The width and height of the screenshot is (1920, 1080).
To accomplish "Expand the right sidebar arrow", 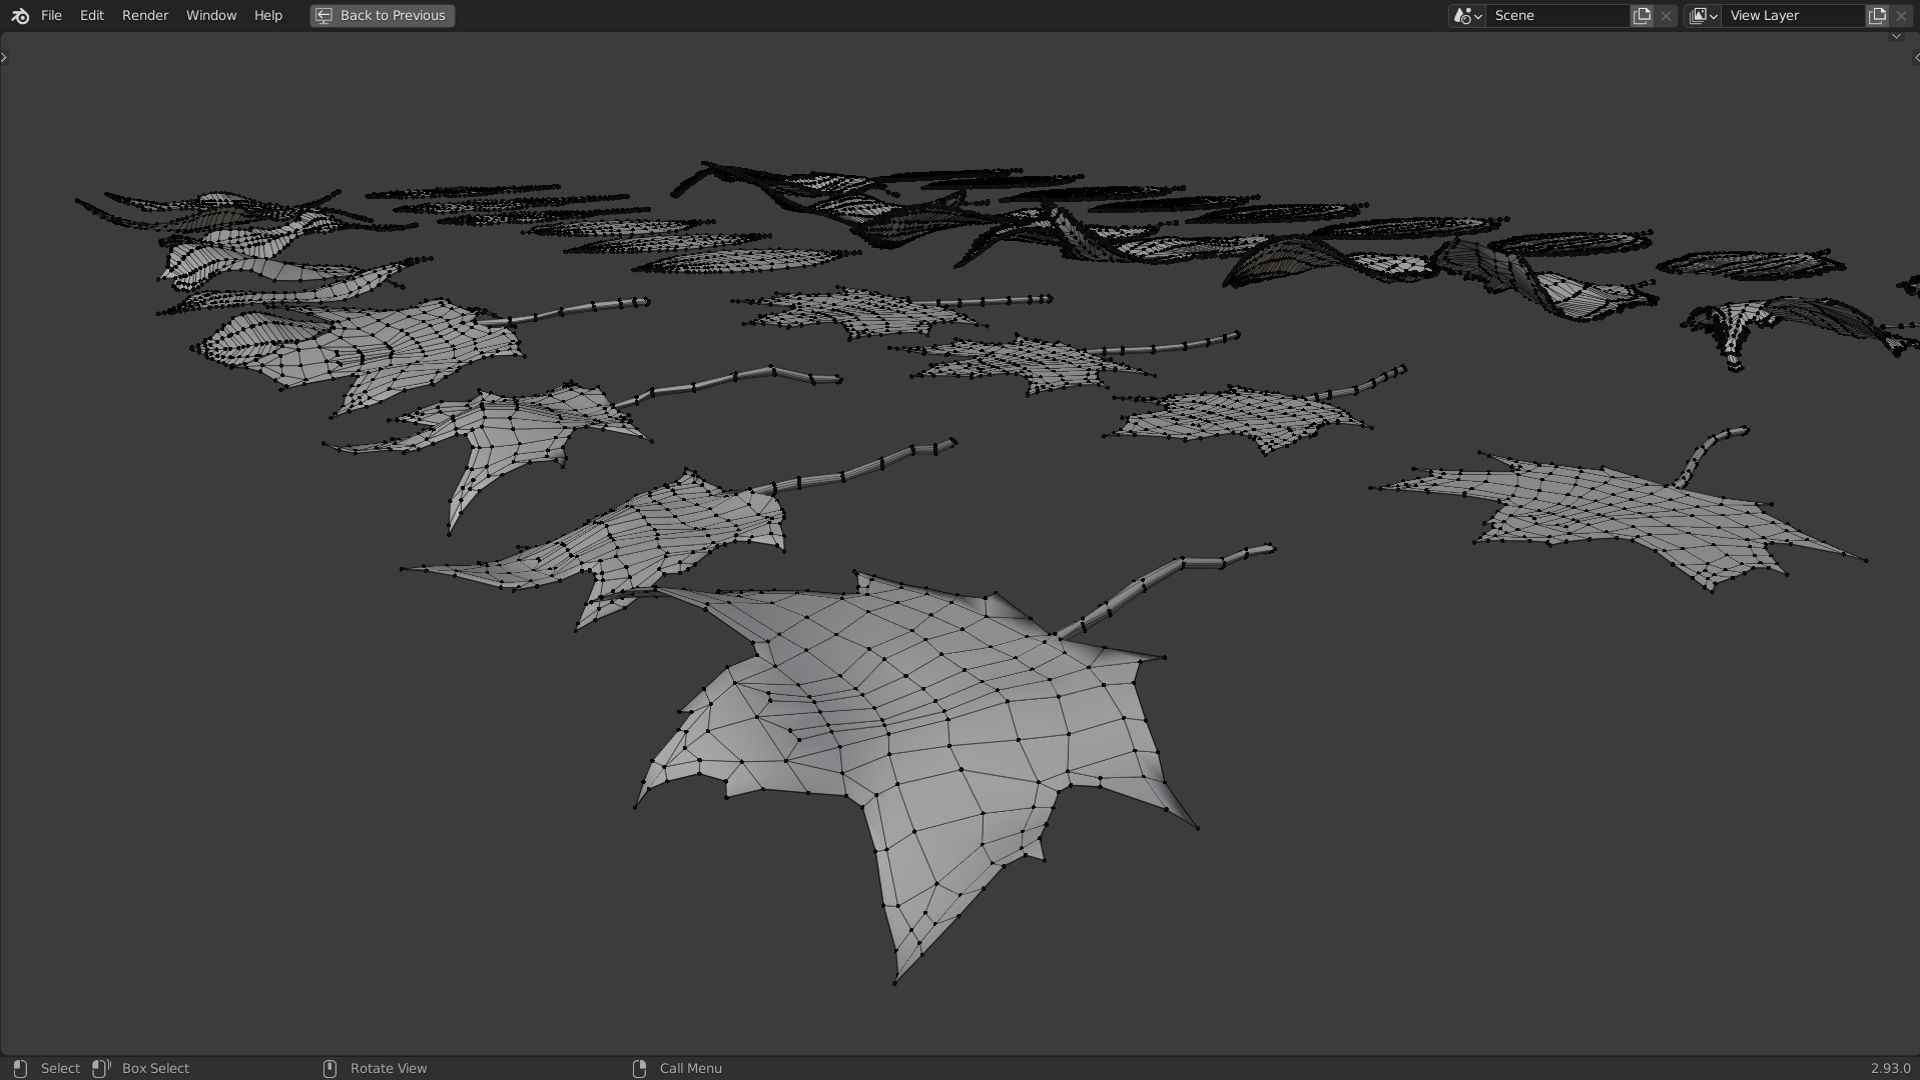I will point(1915,57).
